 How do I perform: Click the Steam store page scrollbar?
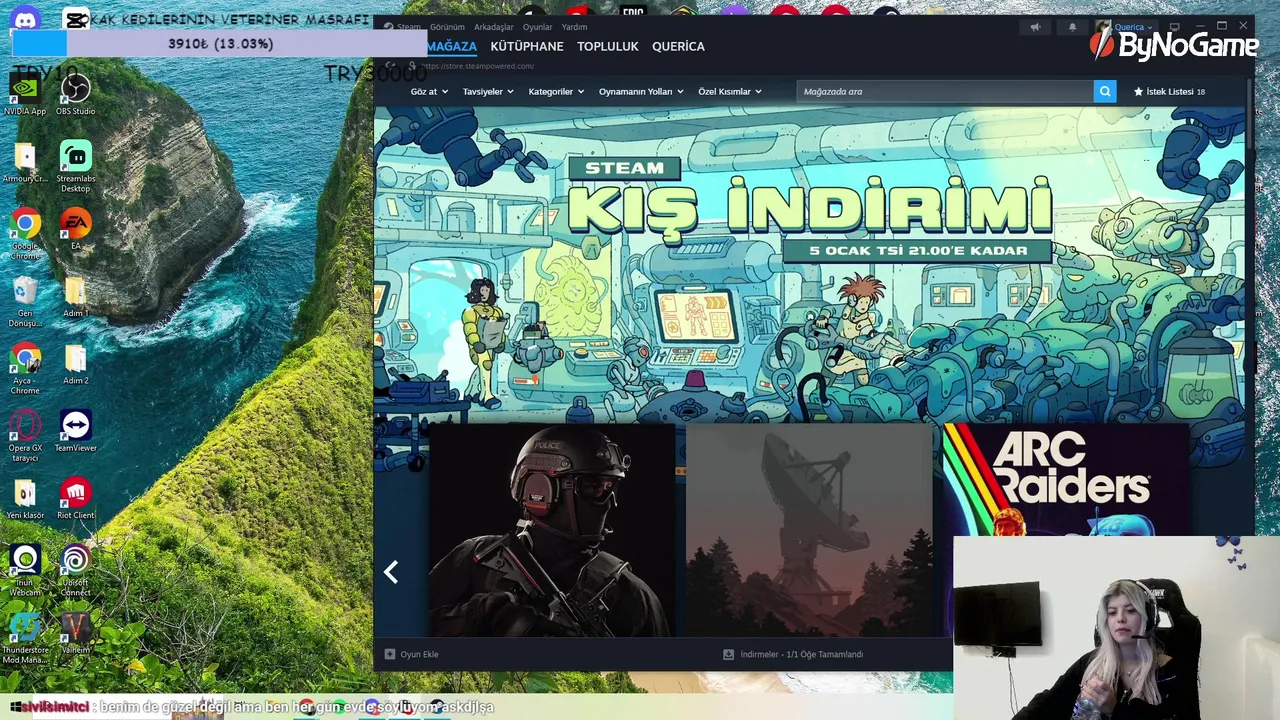[1250, 112]
